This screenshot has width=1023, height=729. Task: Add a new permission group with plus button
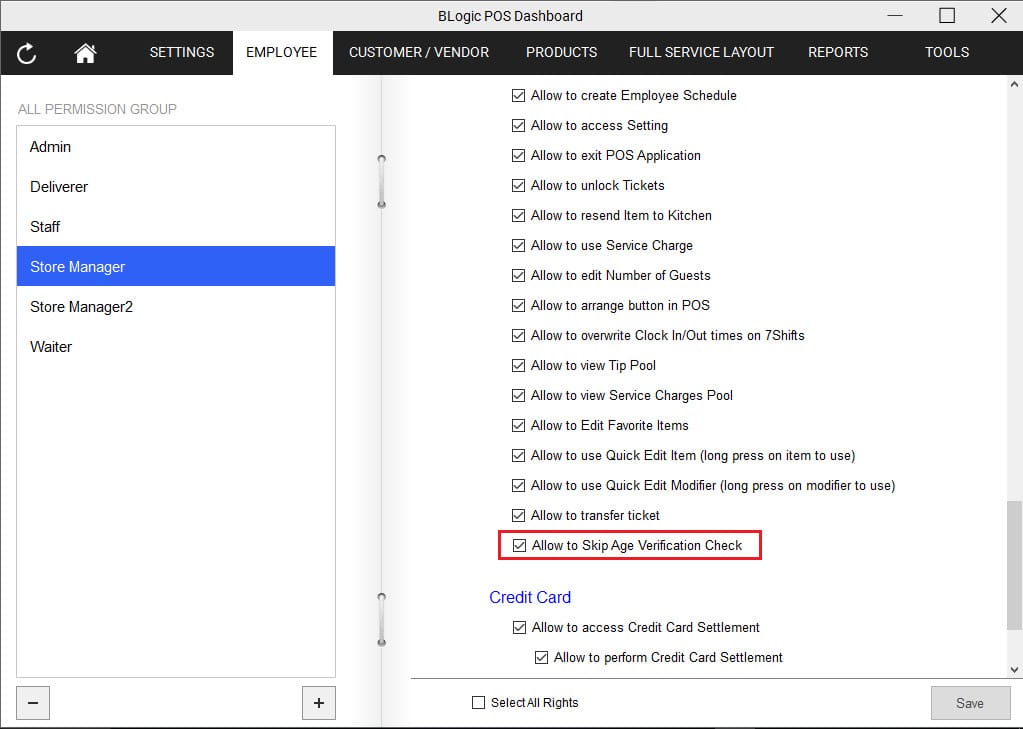click(319, 703)
